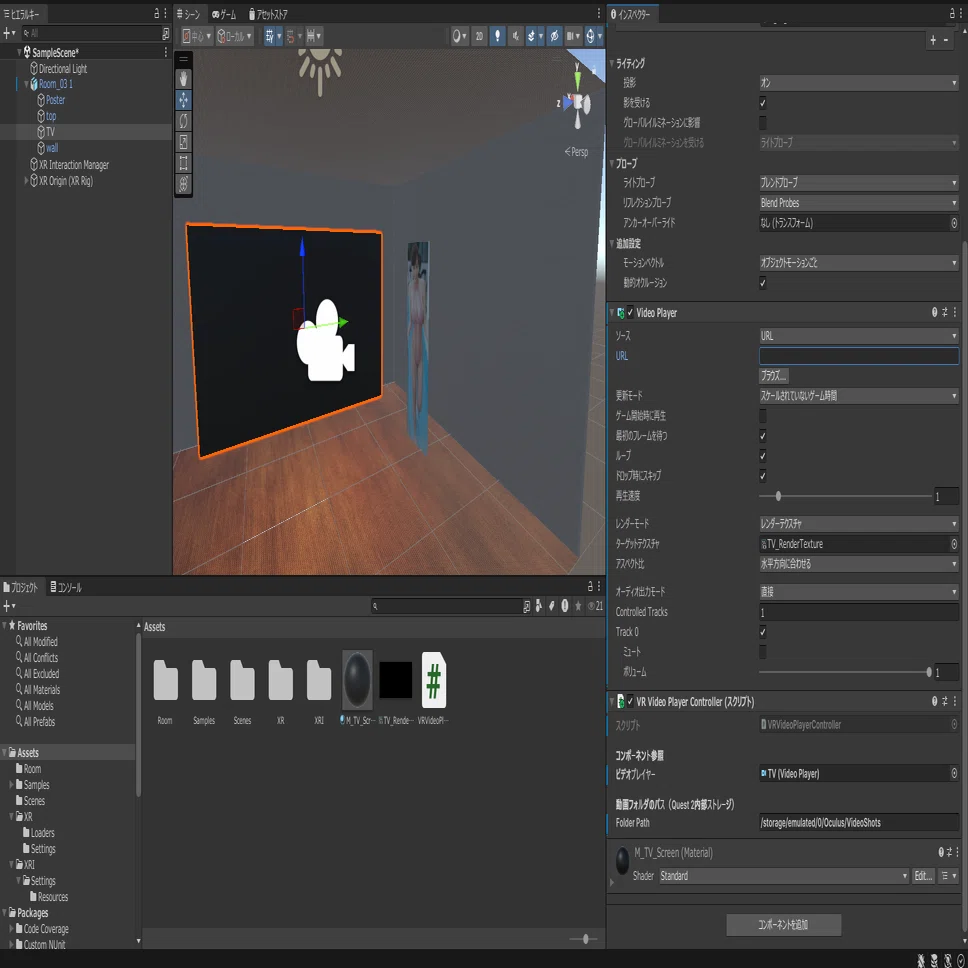Screen dimensions: 968x968
Task: Open the video Source dropdown set to URL
Action: tap(858, 336)
